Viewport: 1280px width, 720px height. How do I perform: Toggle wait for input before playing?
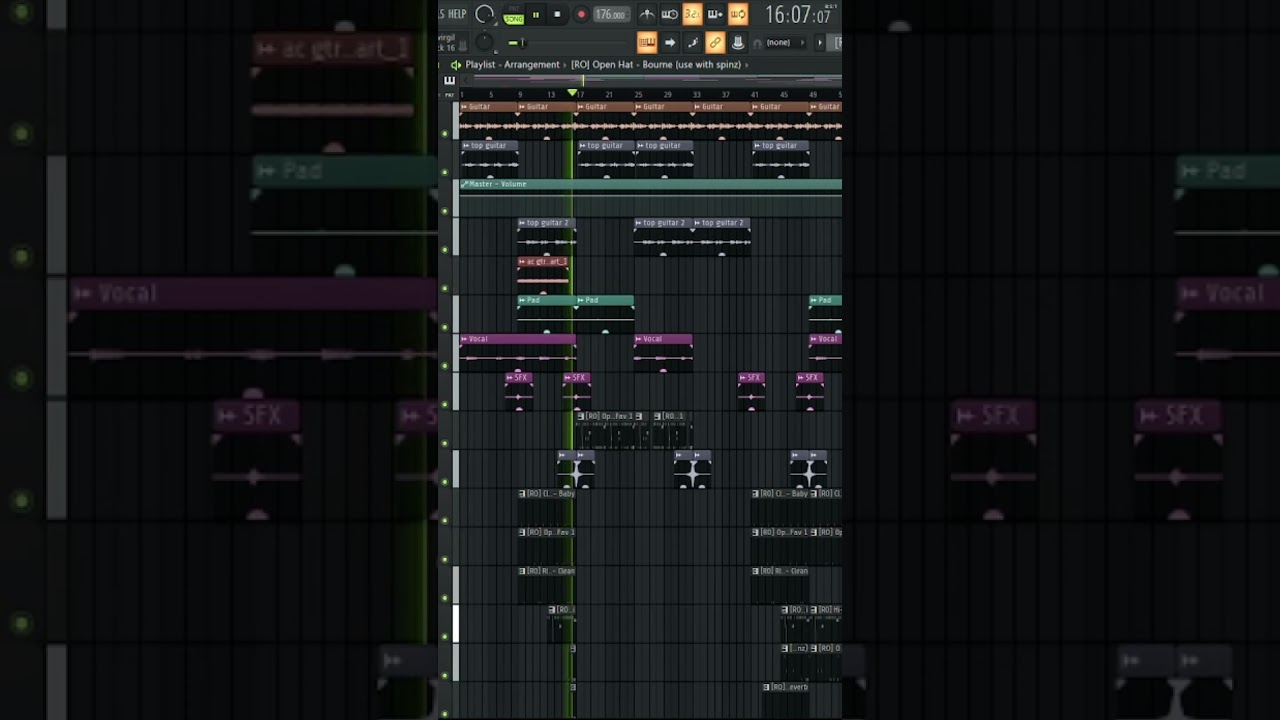pyautogui.click(x=669, y=14)
